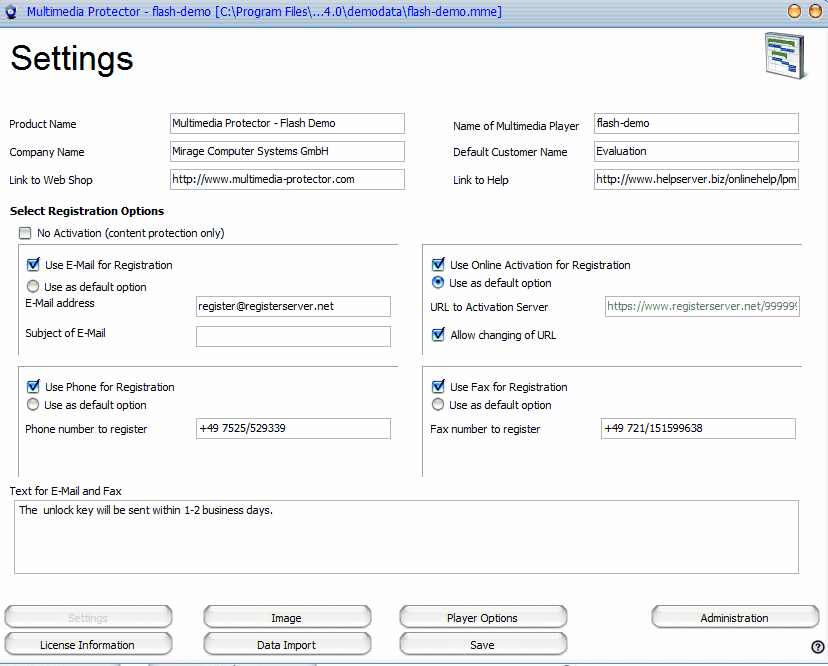Click the Data Import button
The height and width of the screenshot is (666, 828).
click(286, 645)
